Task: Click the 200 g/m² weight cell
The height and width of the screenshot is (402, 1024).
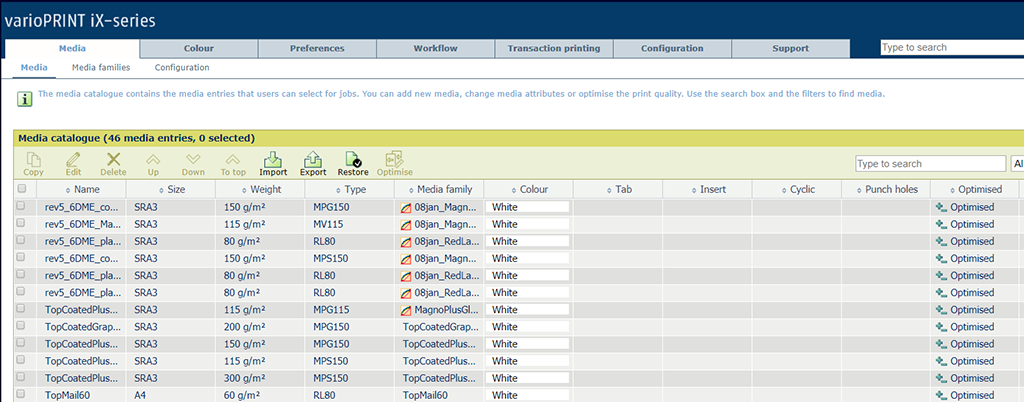Action: tap(244, 327)
